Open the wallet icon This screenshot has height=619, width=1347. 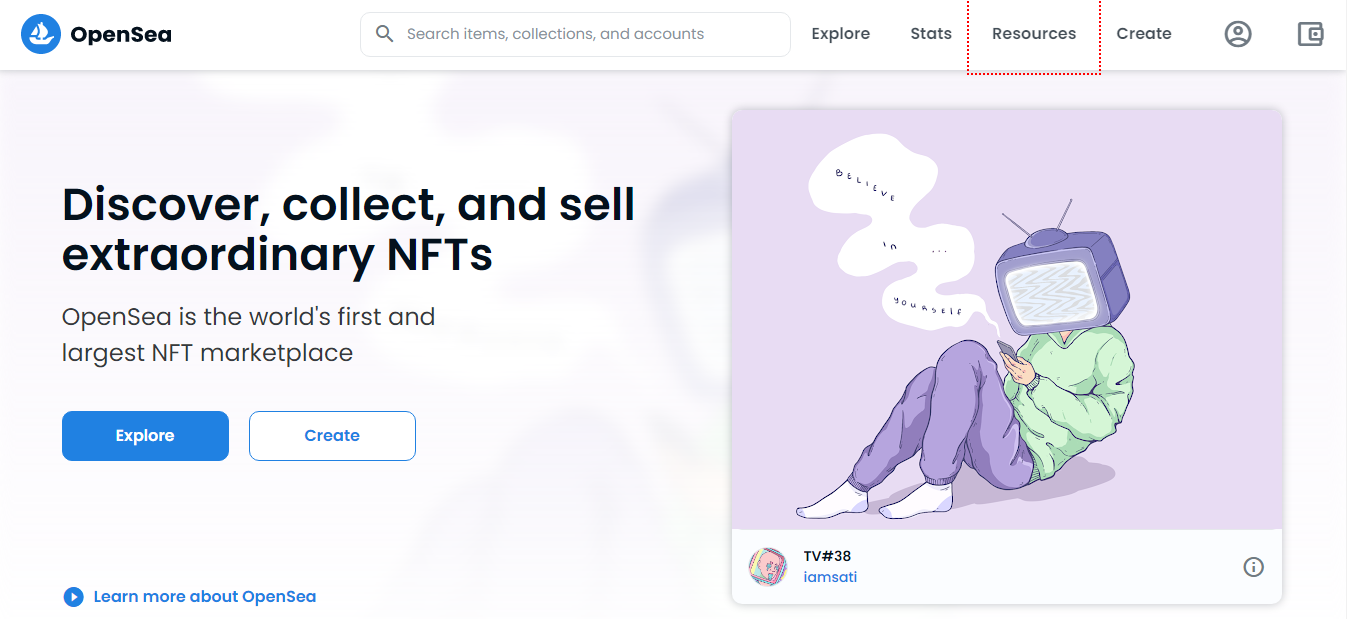click(x=1310, y=34)
